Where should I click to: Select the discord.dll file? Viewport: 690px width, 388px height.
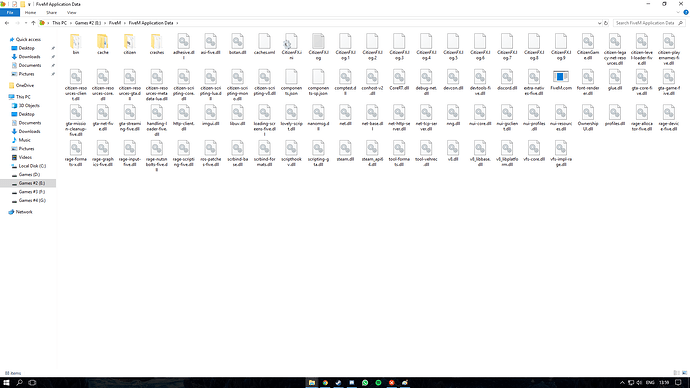click(x=507, y=80)
